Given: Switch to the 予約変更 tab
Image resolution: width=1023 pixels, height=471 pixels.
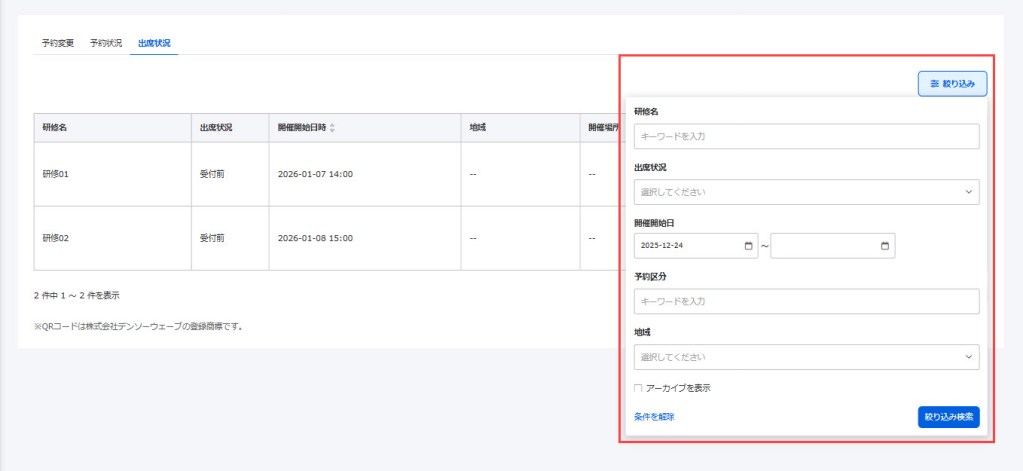Looking at the screenshot, I should click(x=57, y=43).
